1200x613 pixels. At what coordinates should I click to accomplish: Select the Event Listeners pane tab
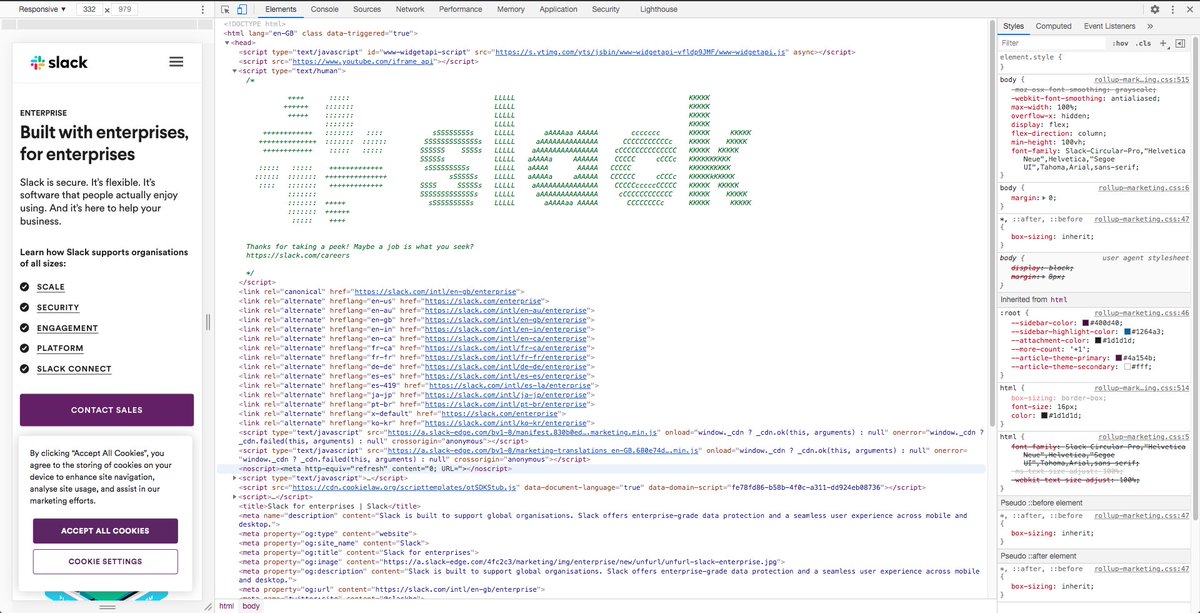pyautogui.click(x=1109, y=26)
